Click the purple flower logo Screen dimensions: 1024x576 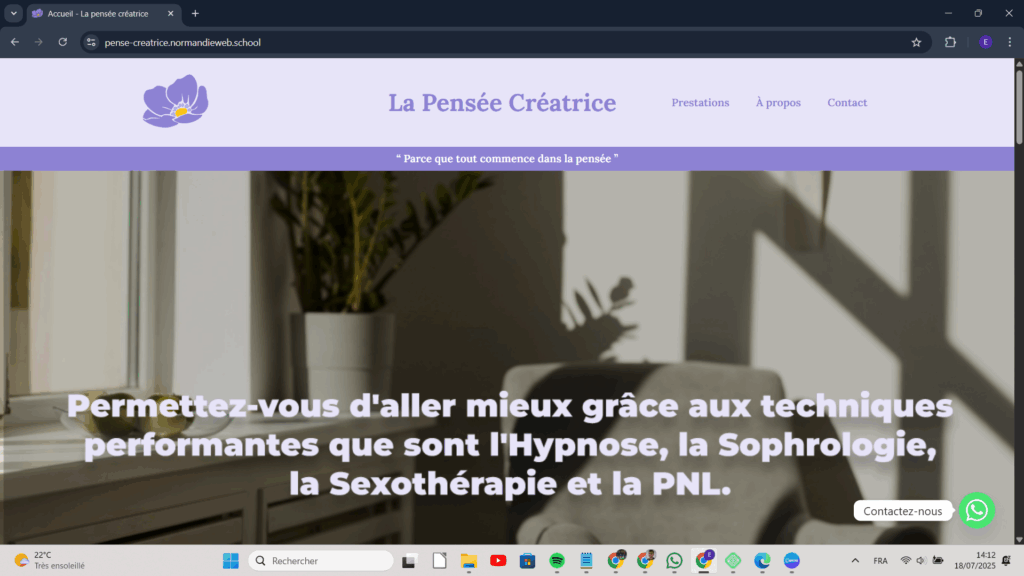pyautogui.click(x=175, y=101)
